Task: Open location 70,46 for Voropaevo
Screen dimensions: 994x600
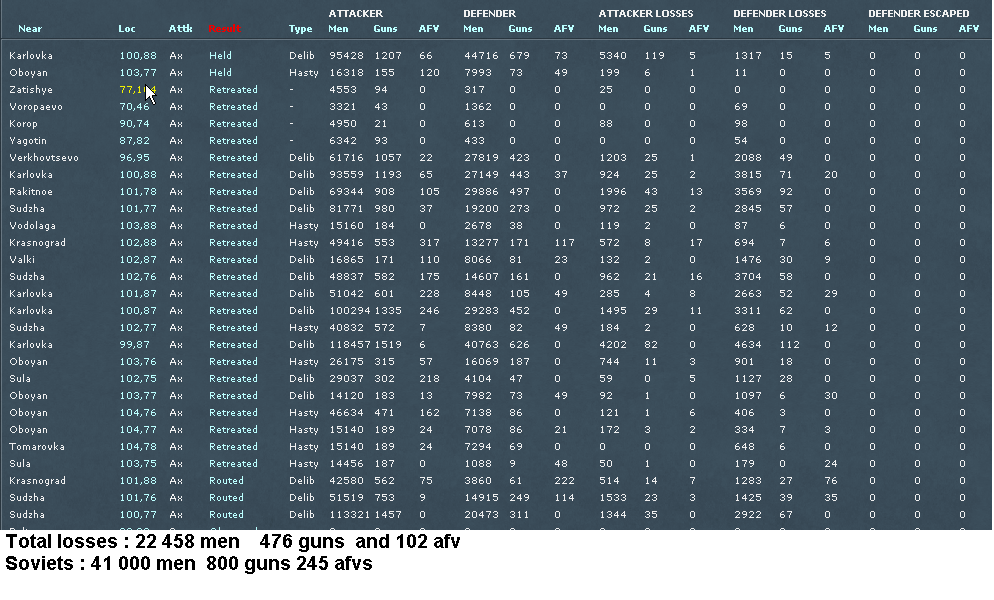Action: click(134, 107)
